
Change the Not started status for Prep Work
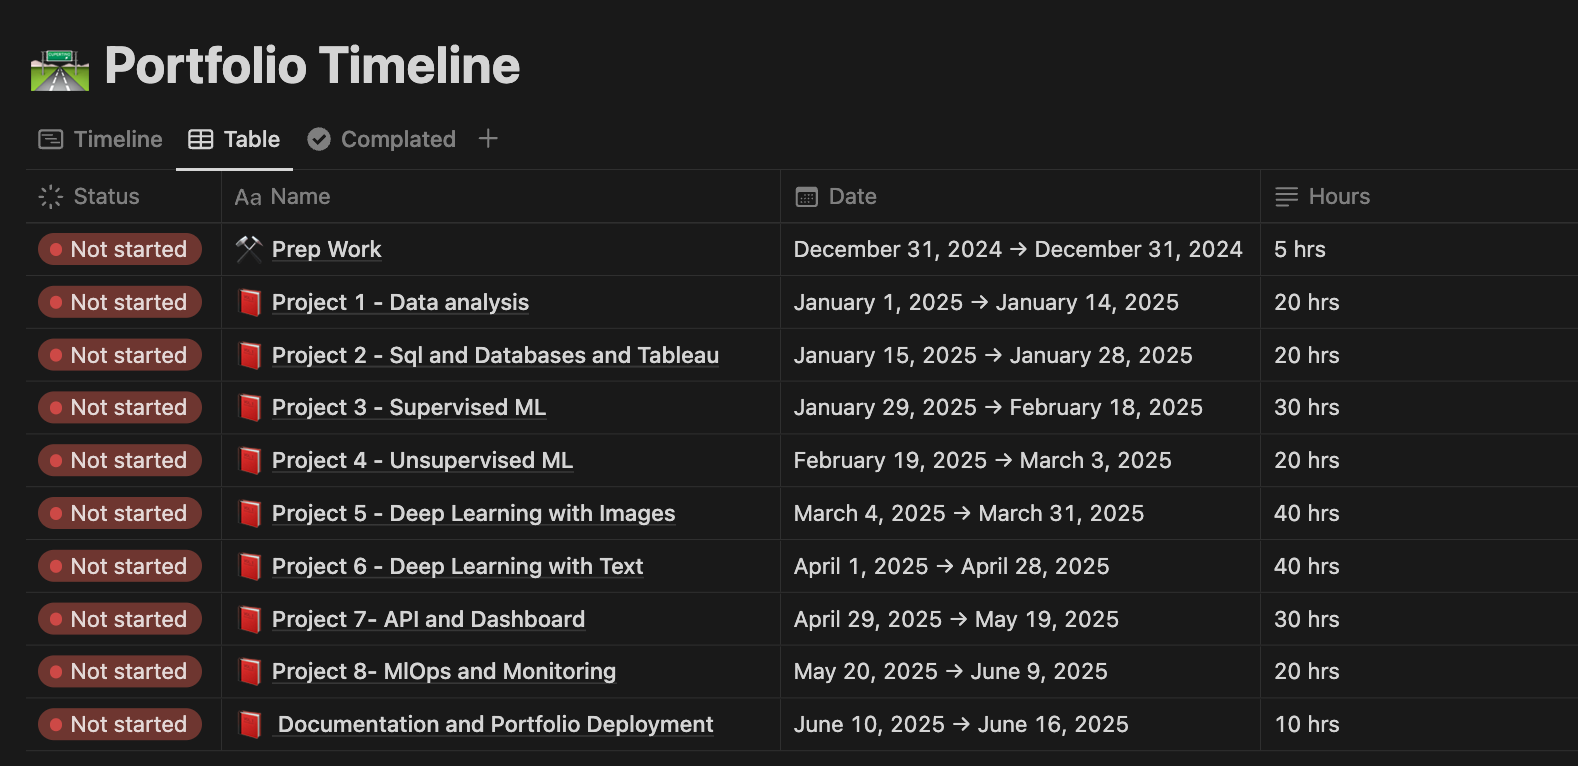pos(120,249)
